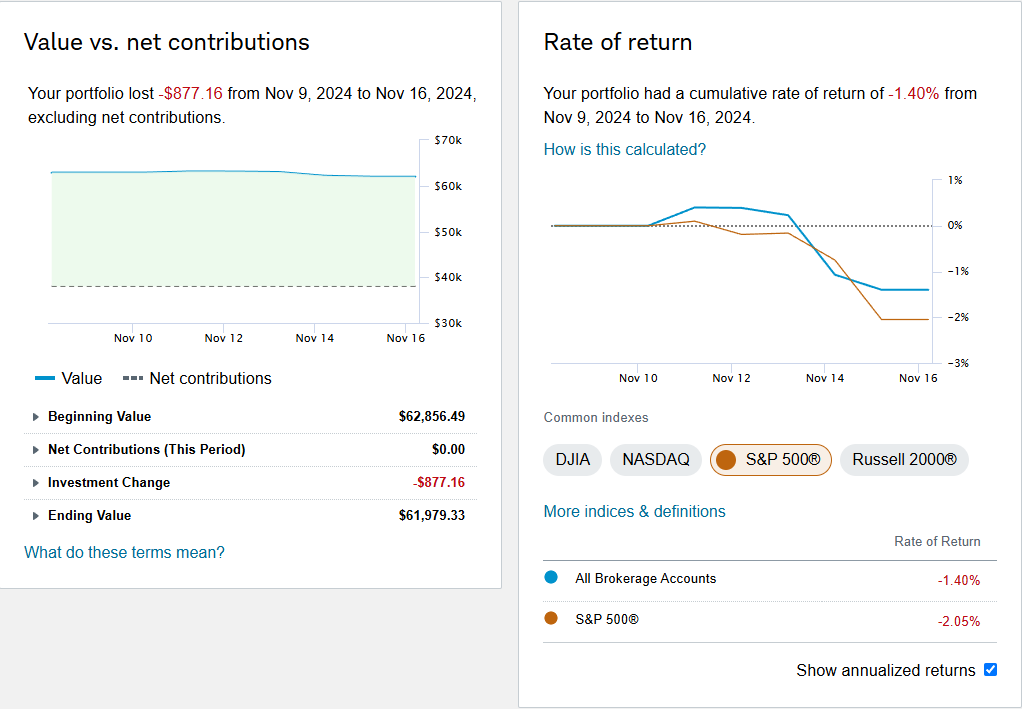Viewport: 1022px width, 709px height.
Task: Click the blue Value legend line icon
Action: click(x=45, y=379)
